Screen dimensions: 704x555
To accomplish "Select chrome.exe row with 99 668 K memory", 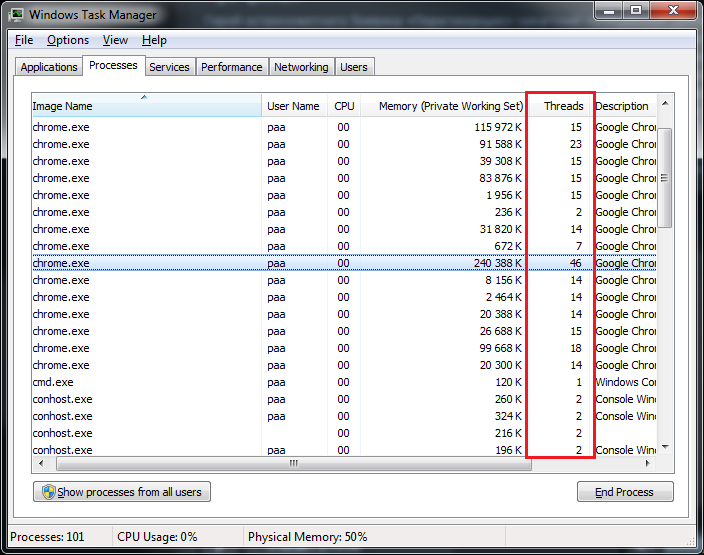I will (344, 348).
